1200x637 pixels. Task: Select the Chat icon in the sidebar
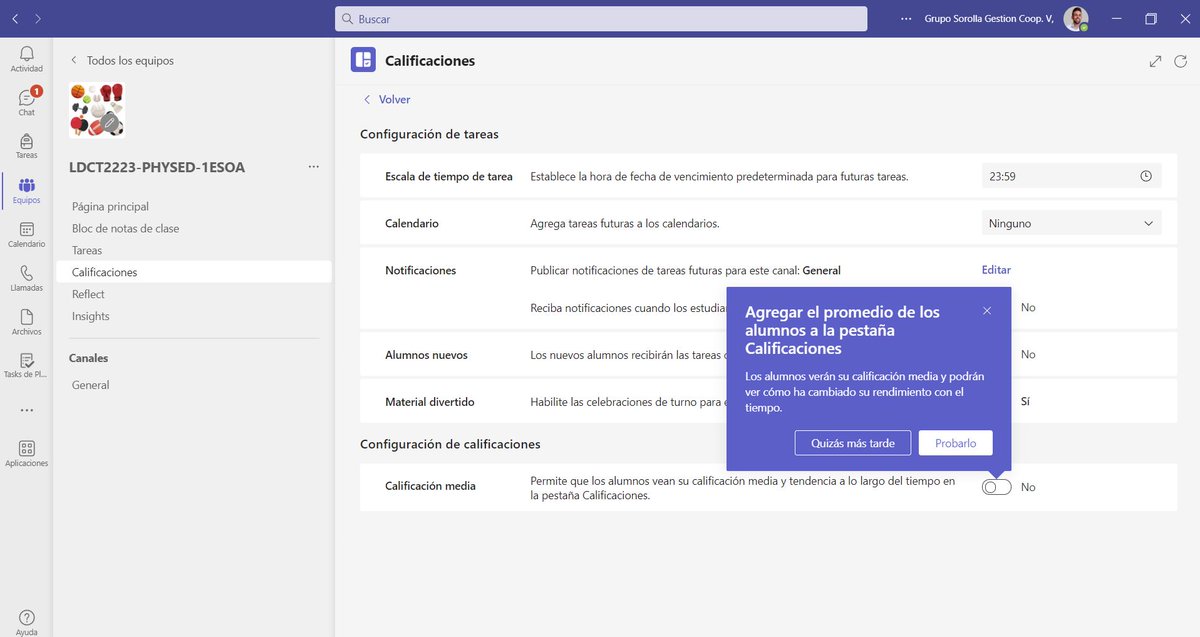(27, 98)
